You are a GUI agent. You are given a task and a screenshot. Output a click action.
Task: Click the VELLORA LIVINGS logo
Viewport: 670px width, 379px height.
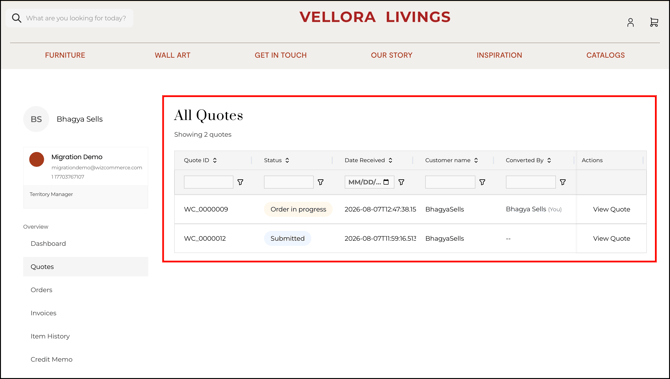click(x=375, y=17)
